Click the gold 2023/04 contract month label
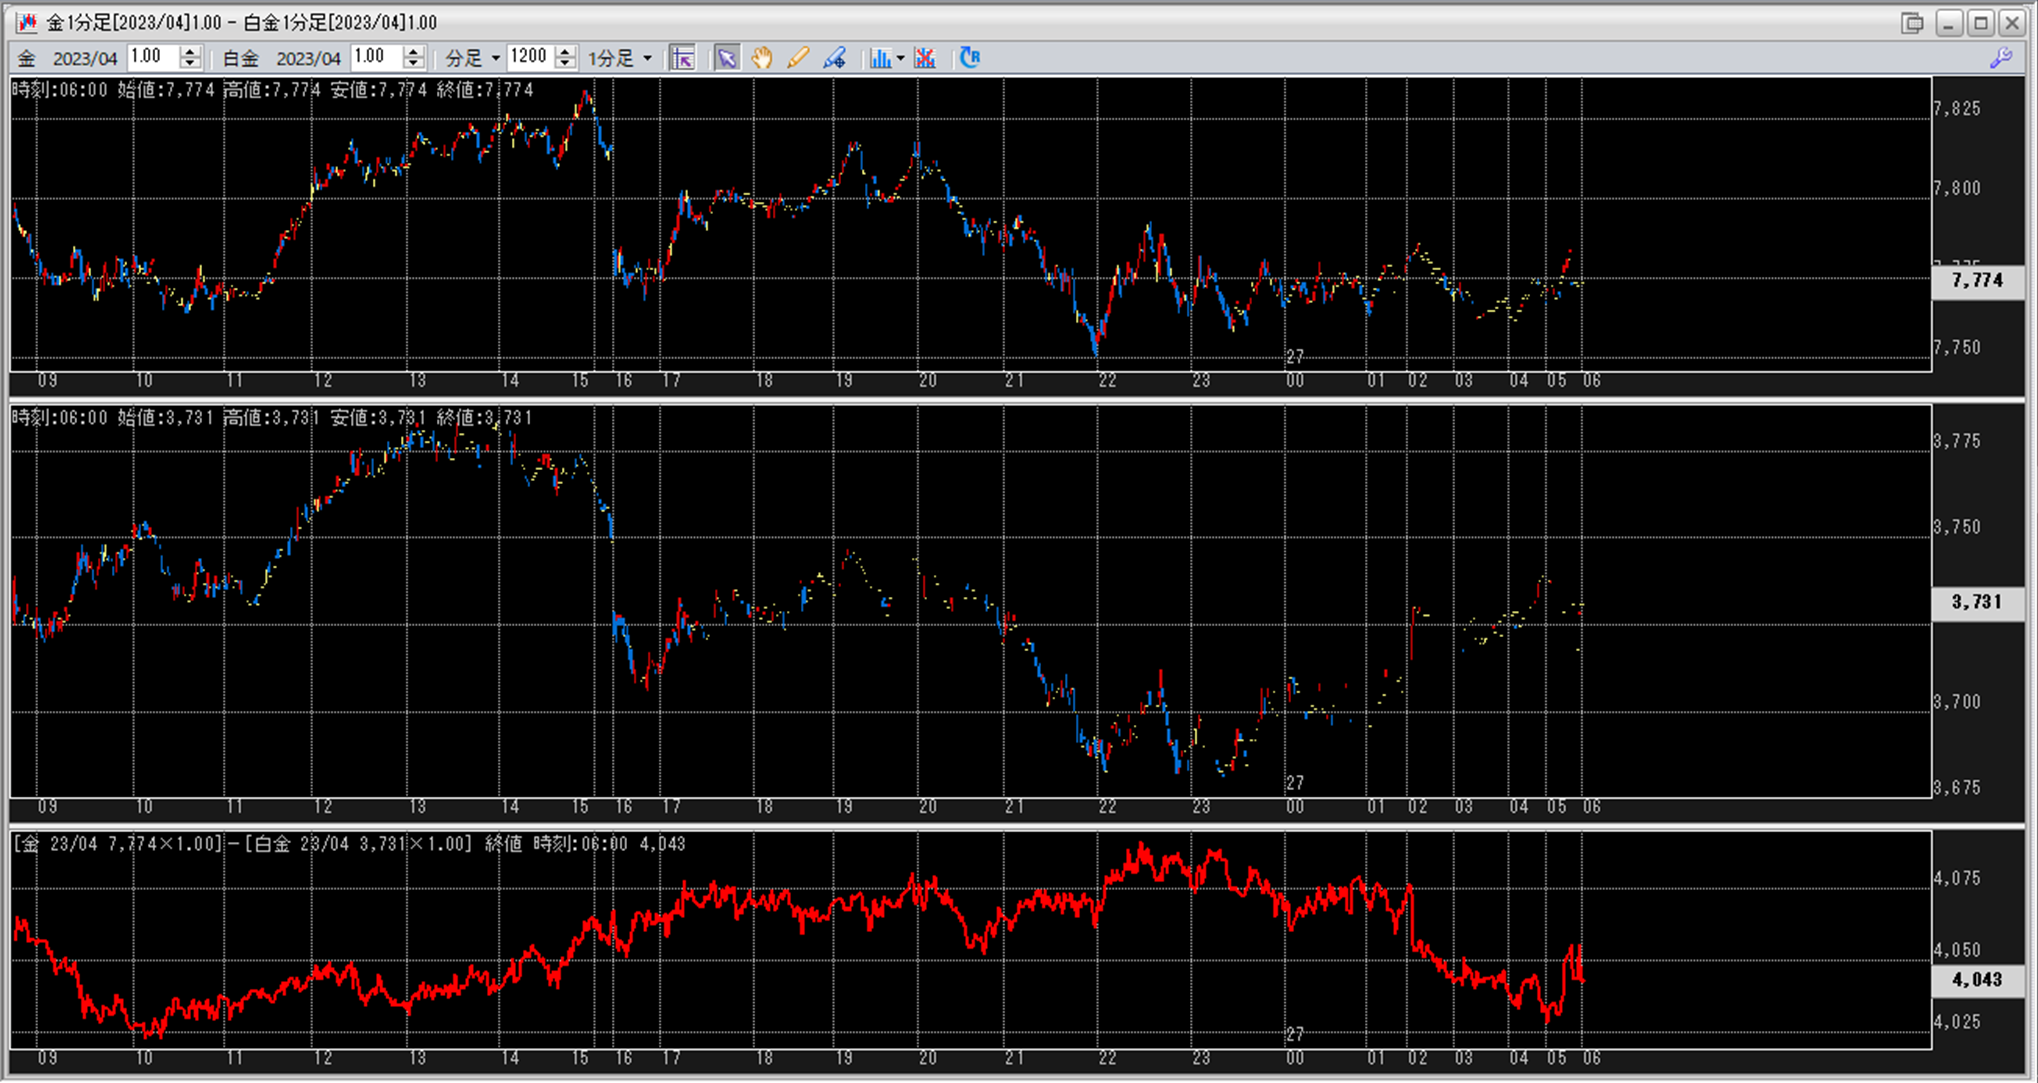Viewport: 2038px width, 1083px height. coord(85,58)
